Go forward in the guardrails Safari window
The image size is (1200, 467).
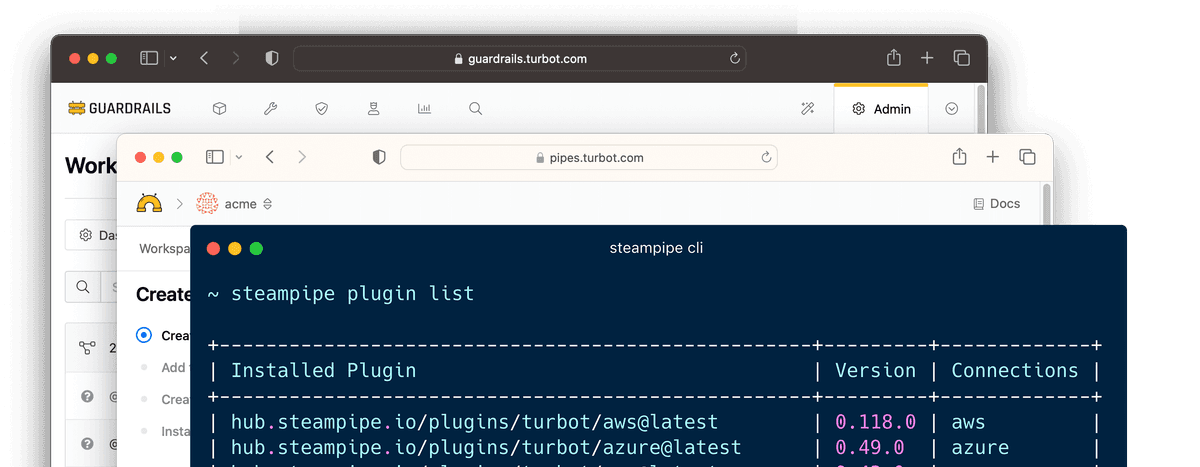(x=236, y=59)
